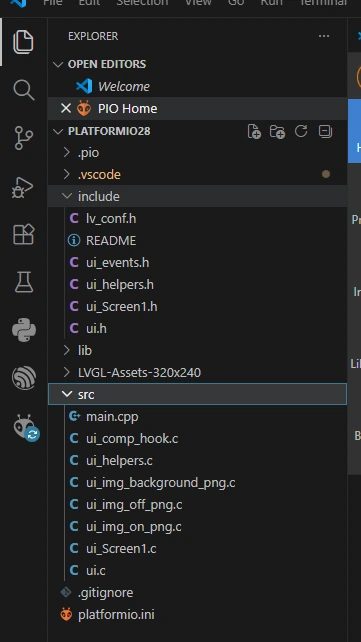The height and width of the screenshot is (642, 361).
Task: Open Run and Debug view
Action: point(23,187)
